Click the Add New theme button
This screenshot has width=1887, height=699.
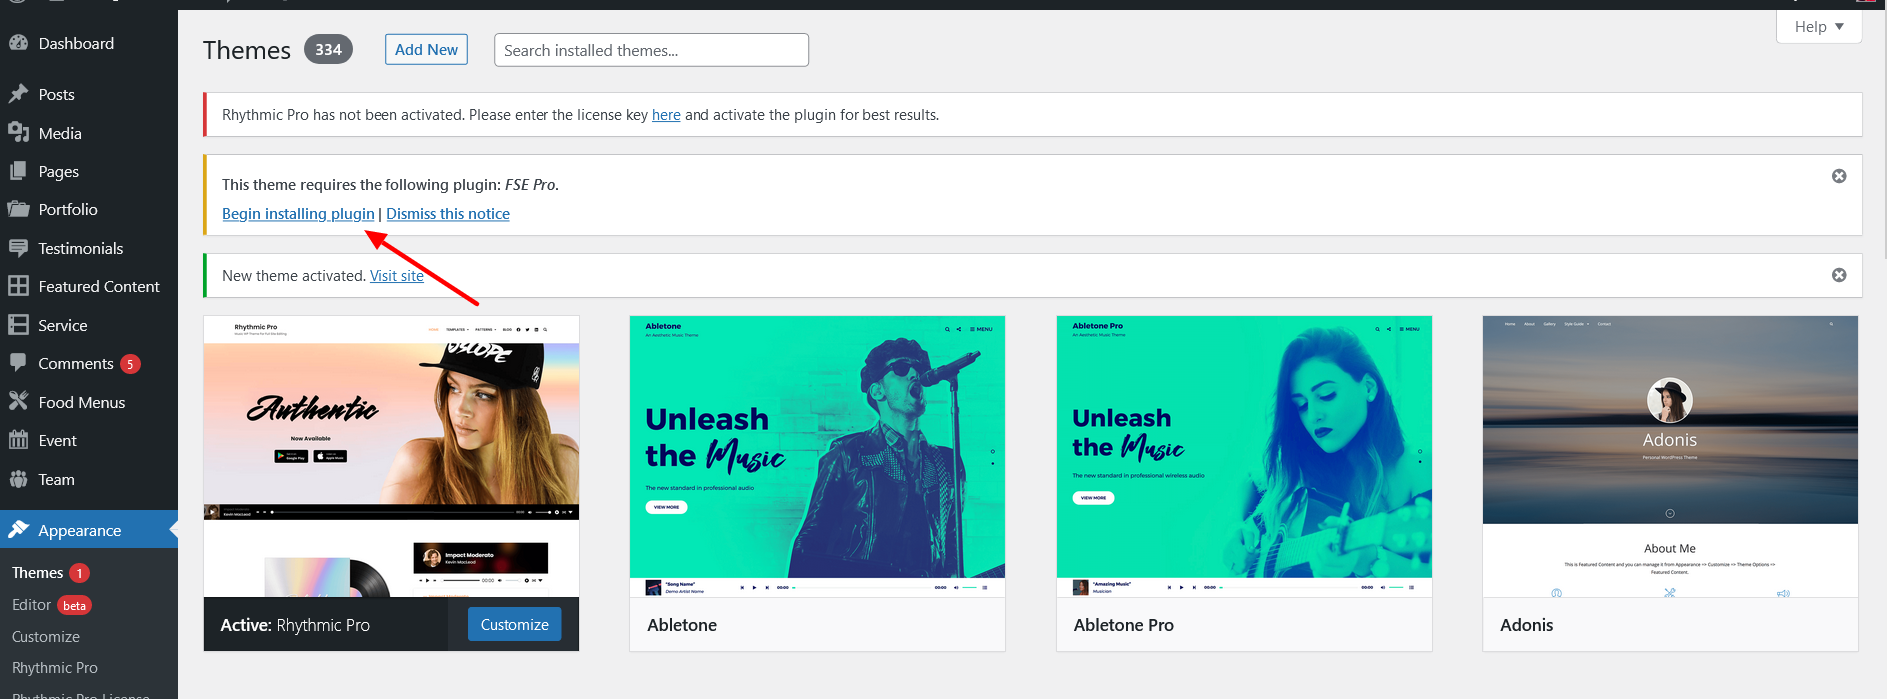pos(426,49)
